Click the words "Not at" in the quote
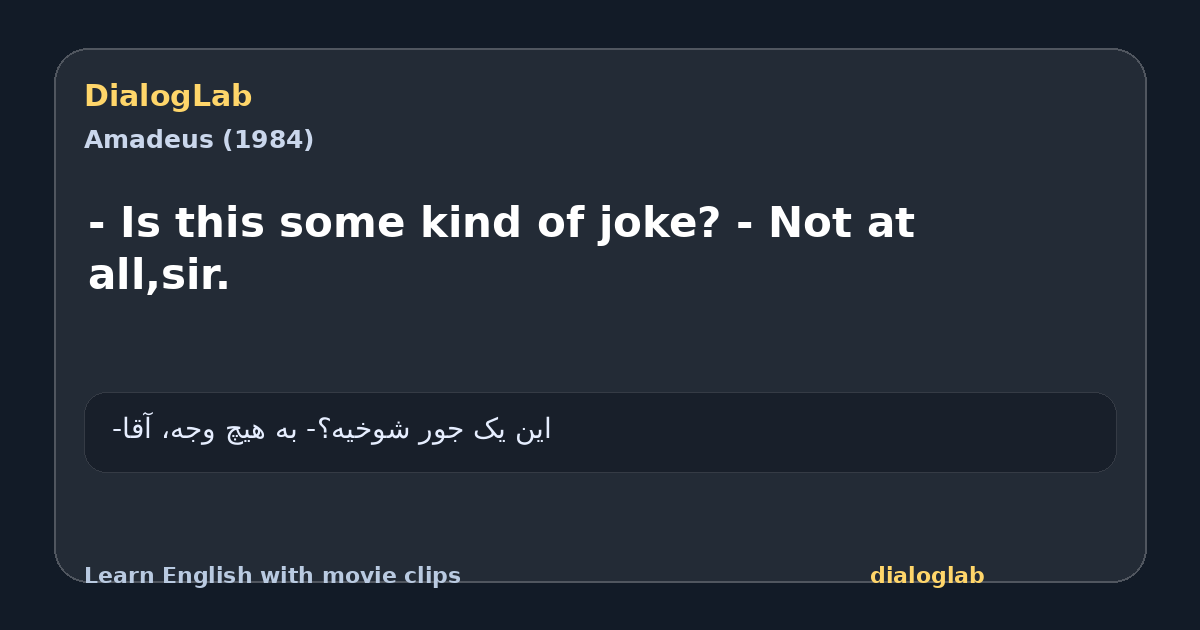The image size is (1200, 630). tap(841, 224)
